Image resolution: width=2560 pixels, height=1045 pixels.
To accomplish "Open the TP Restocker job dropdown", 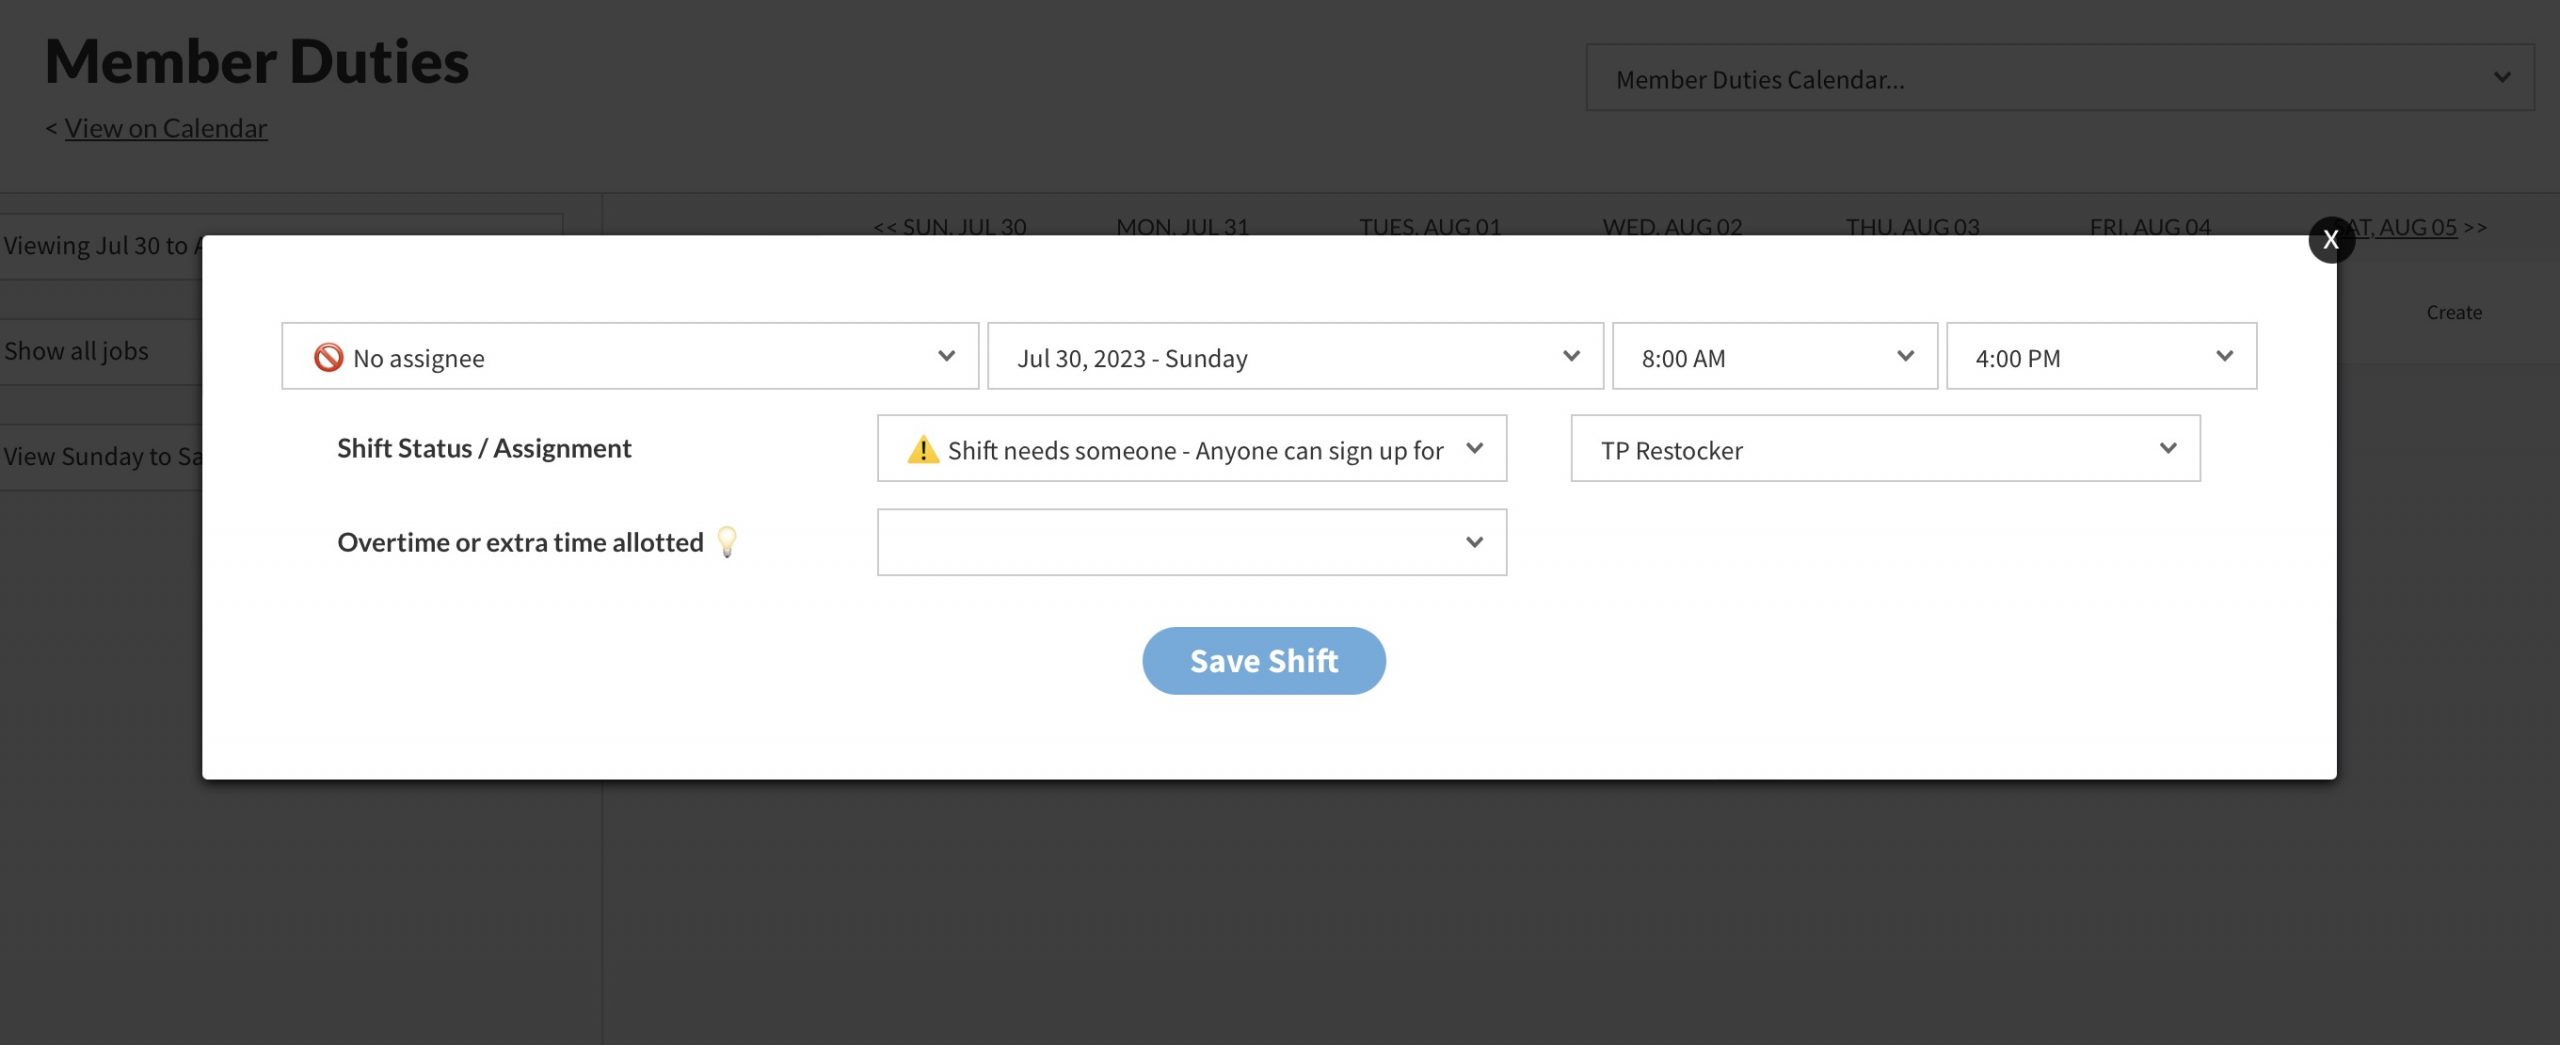I will click(x=1885, y=449).
